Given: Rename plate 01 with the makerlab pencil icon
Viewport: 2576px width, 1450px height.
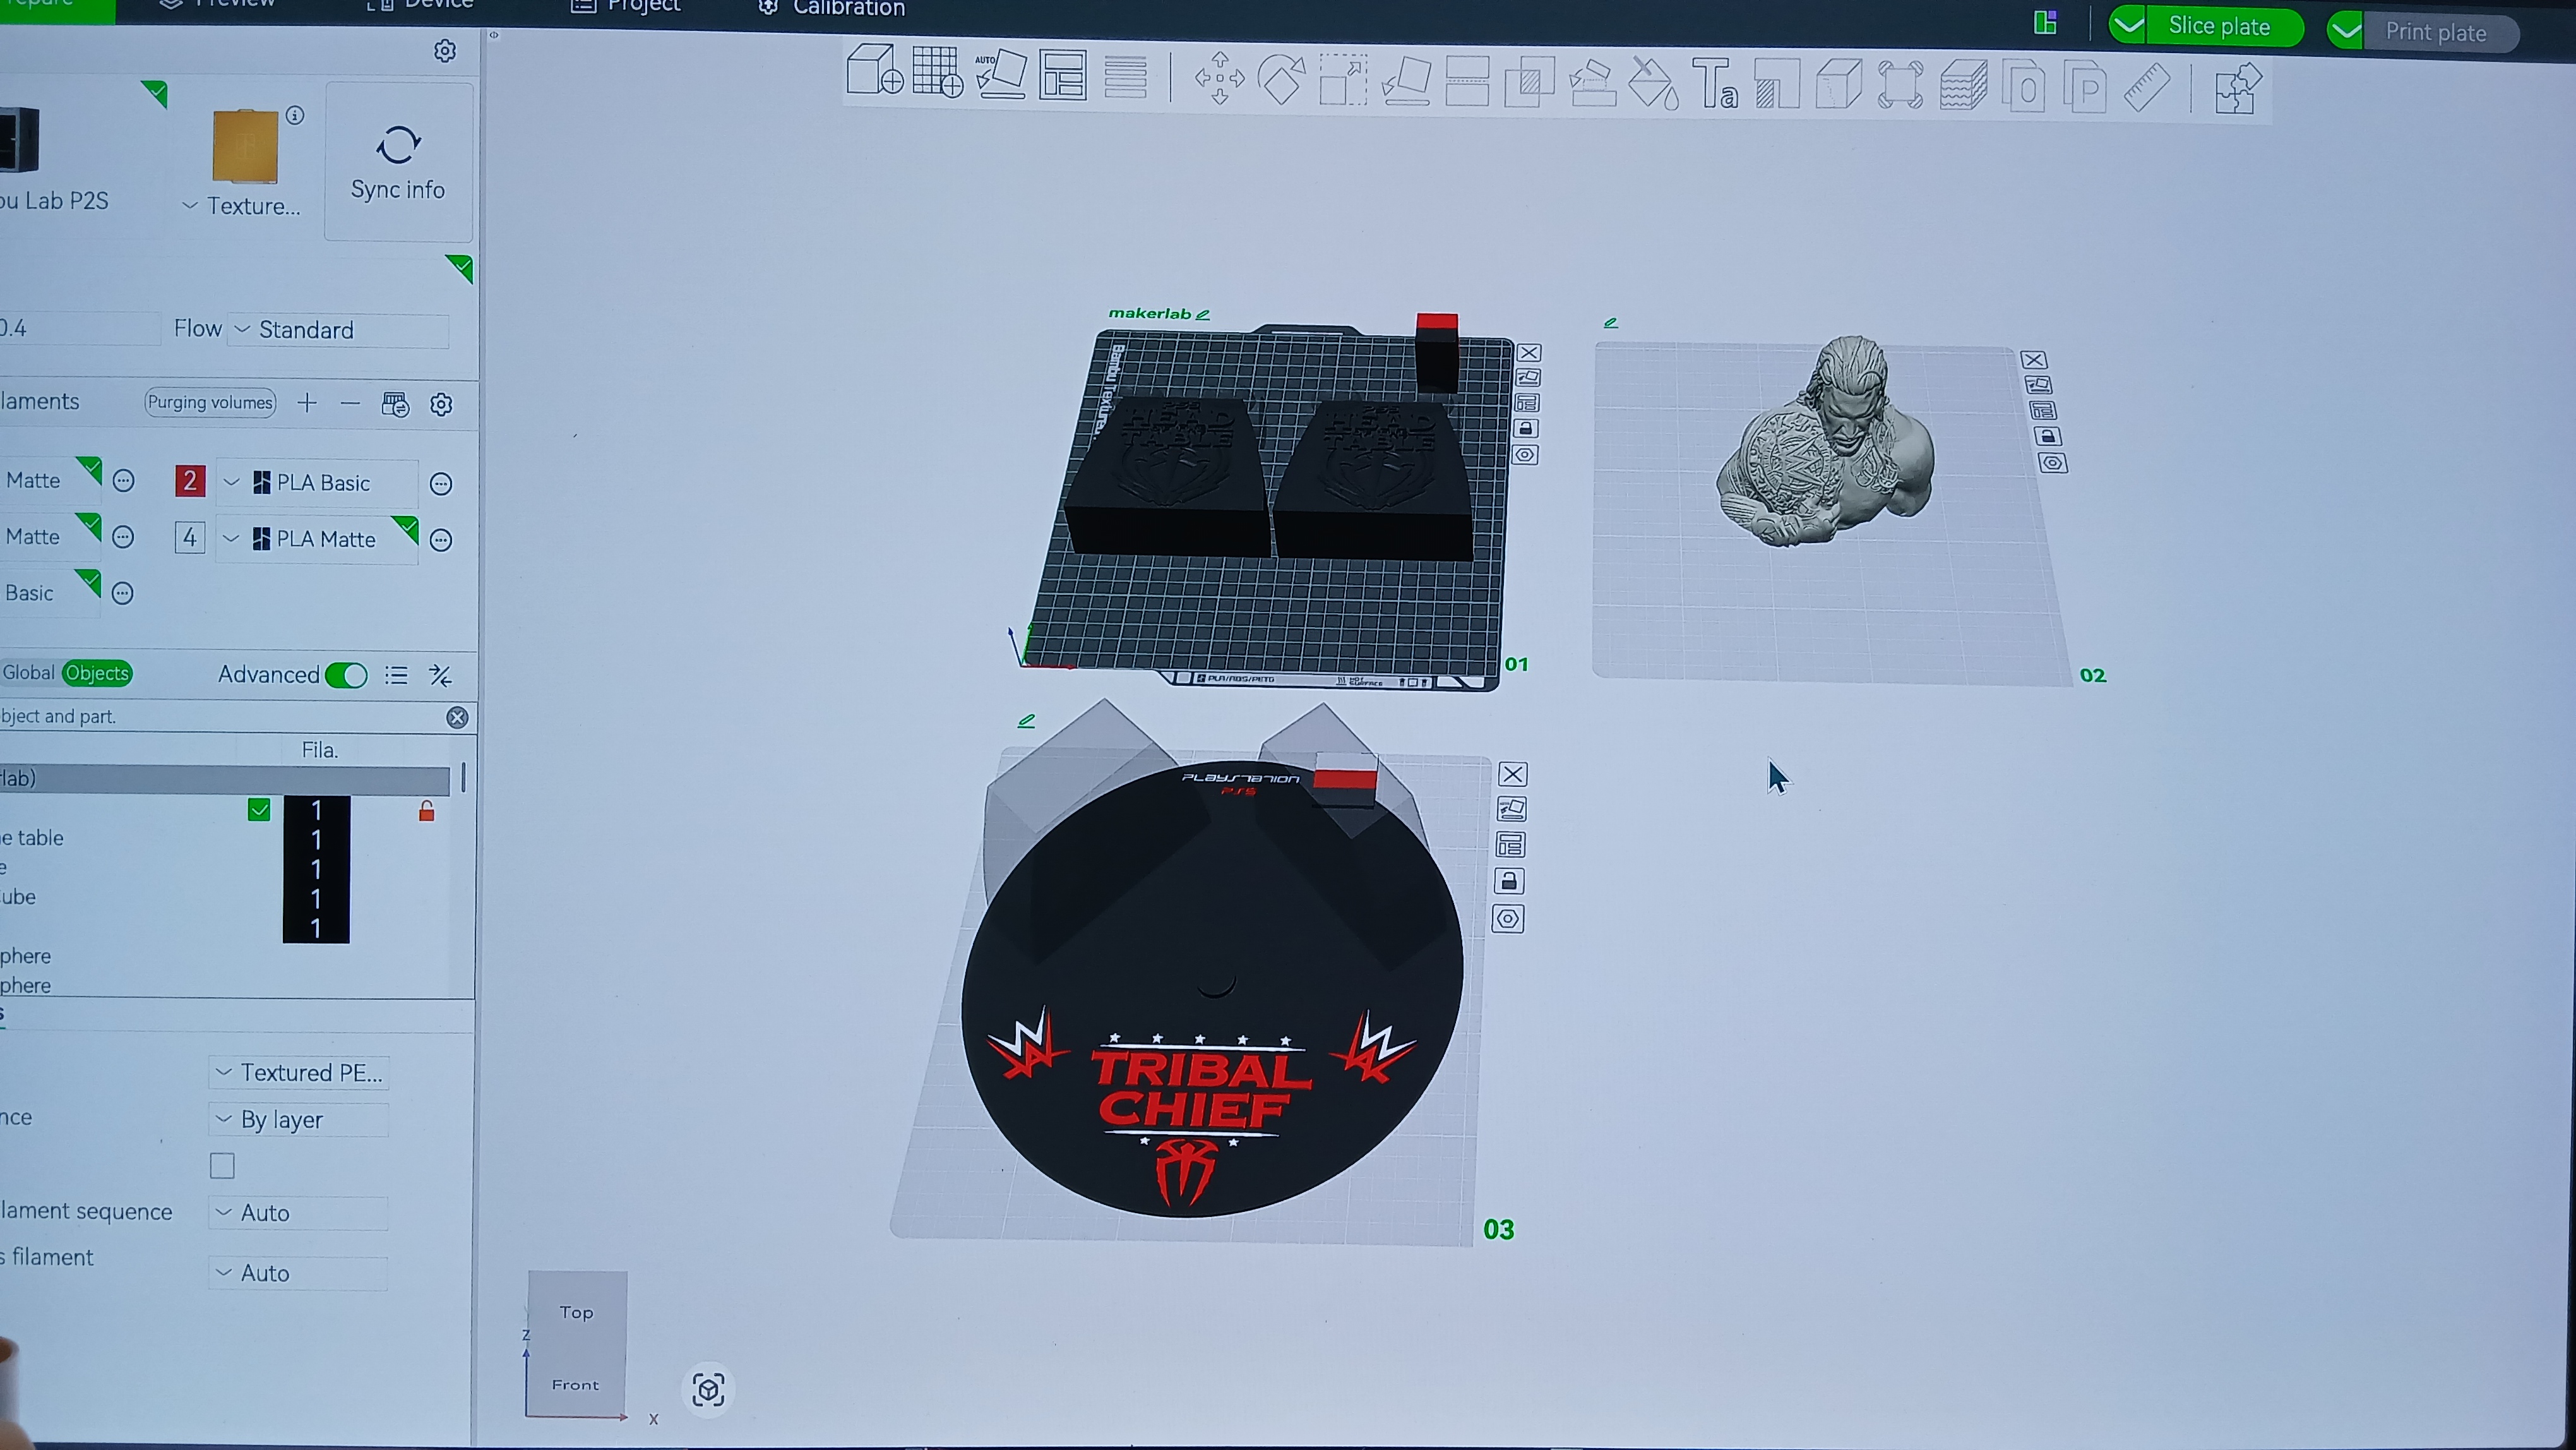Looking at the screenshot, I should point(1203,315).
